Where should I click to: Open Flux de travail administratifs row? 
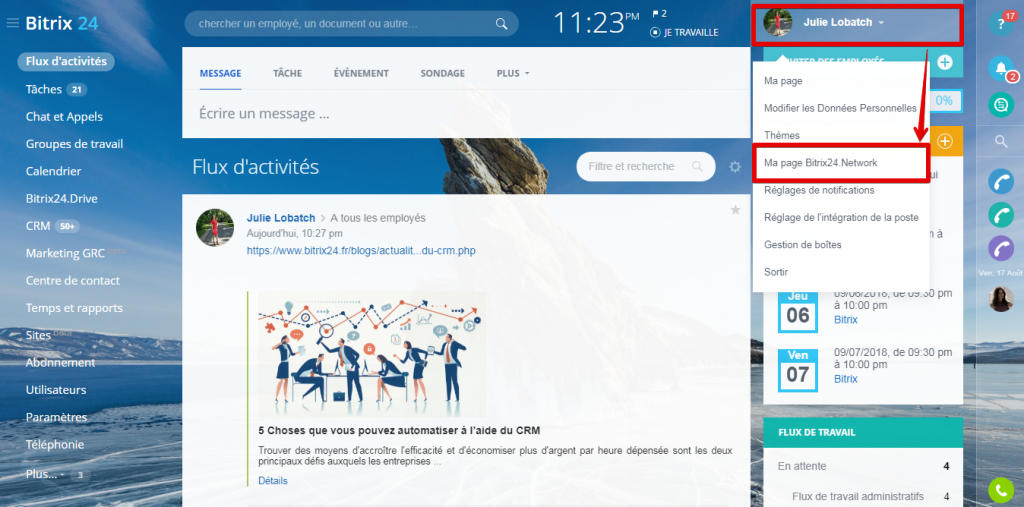(863, 497)
